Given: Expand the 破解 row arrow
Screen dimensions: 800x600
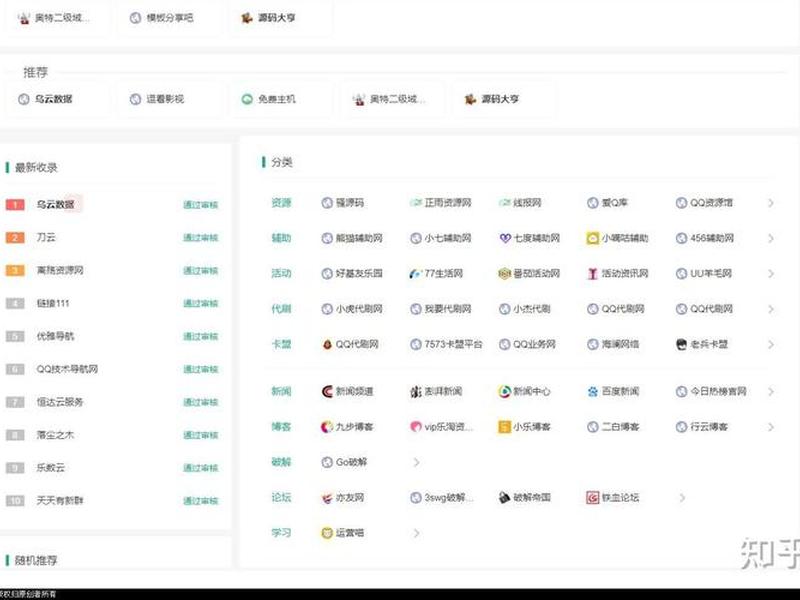Looking at the screenshot, I should (x=416, y=463).
